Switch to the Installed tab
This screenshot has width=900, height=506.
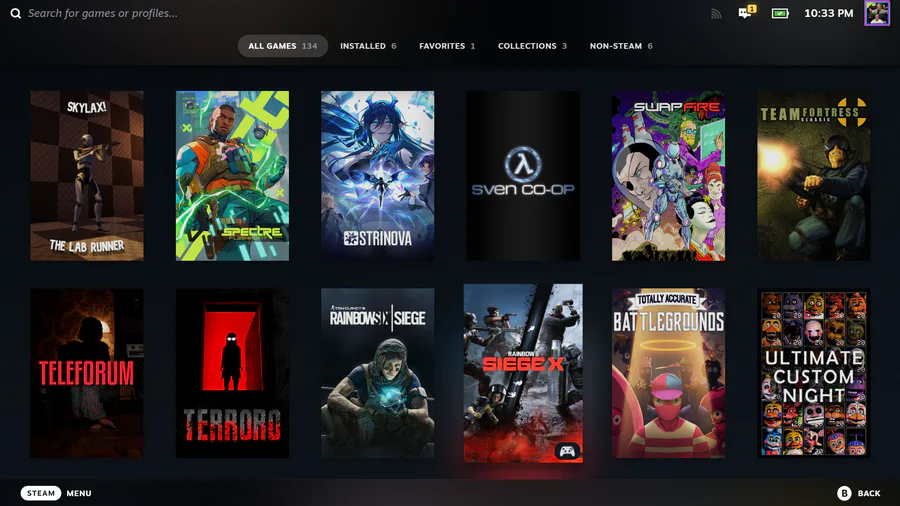[368, 46]
